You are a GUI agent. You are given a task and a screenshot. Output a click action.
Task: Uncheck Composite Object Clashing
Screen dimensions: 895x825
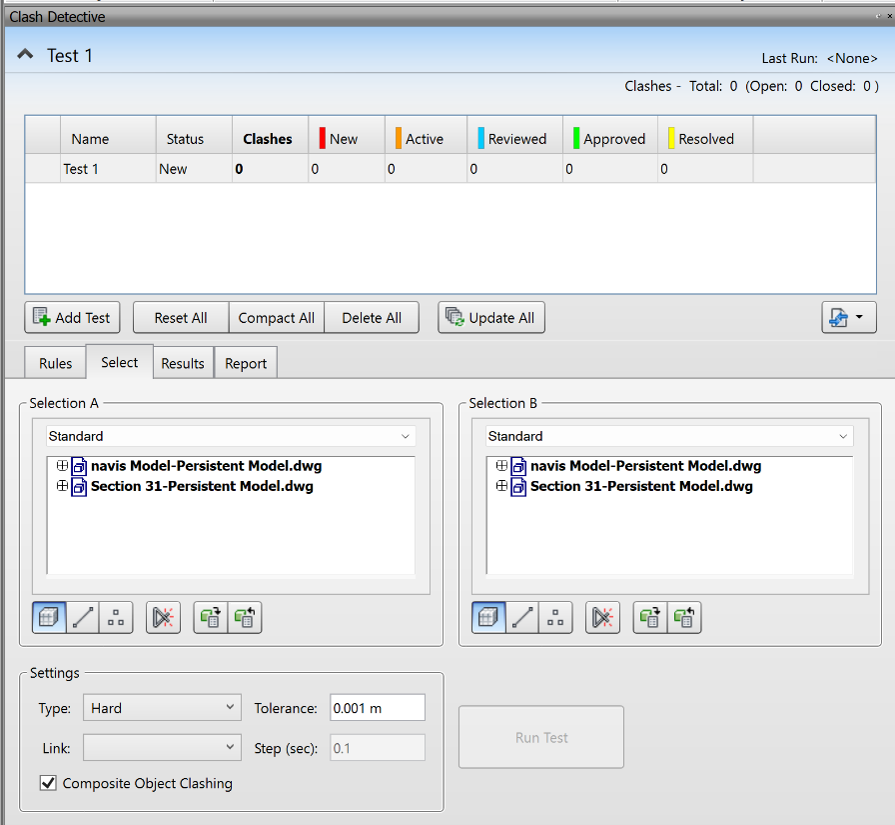point(48,783)
